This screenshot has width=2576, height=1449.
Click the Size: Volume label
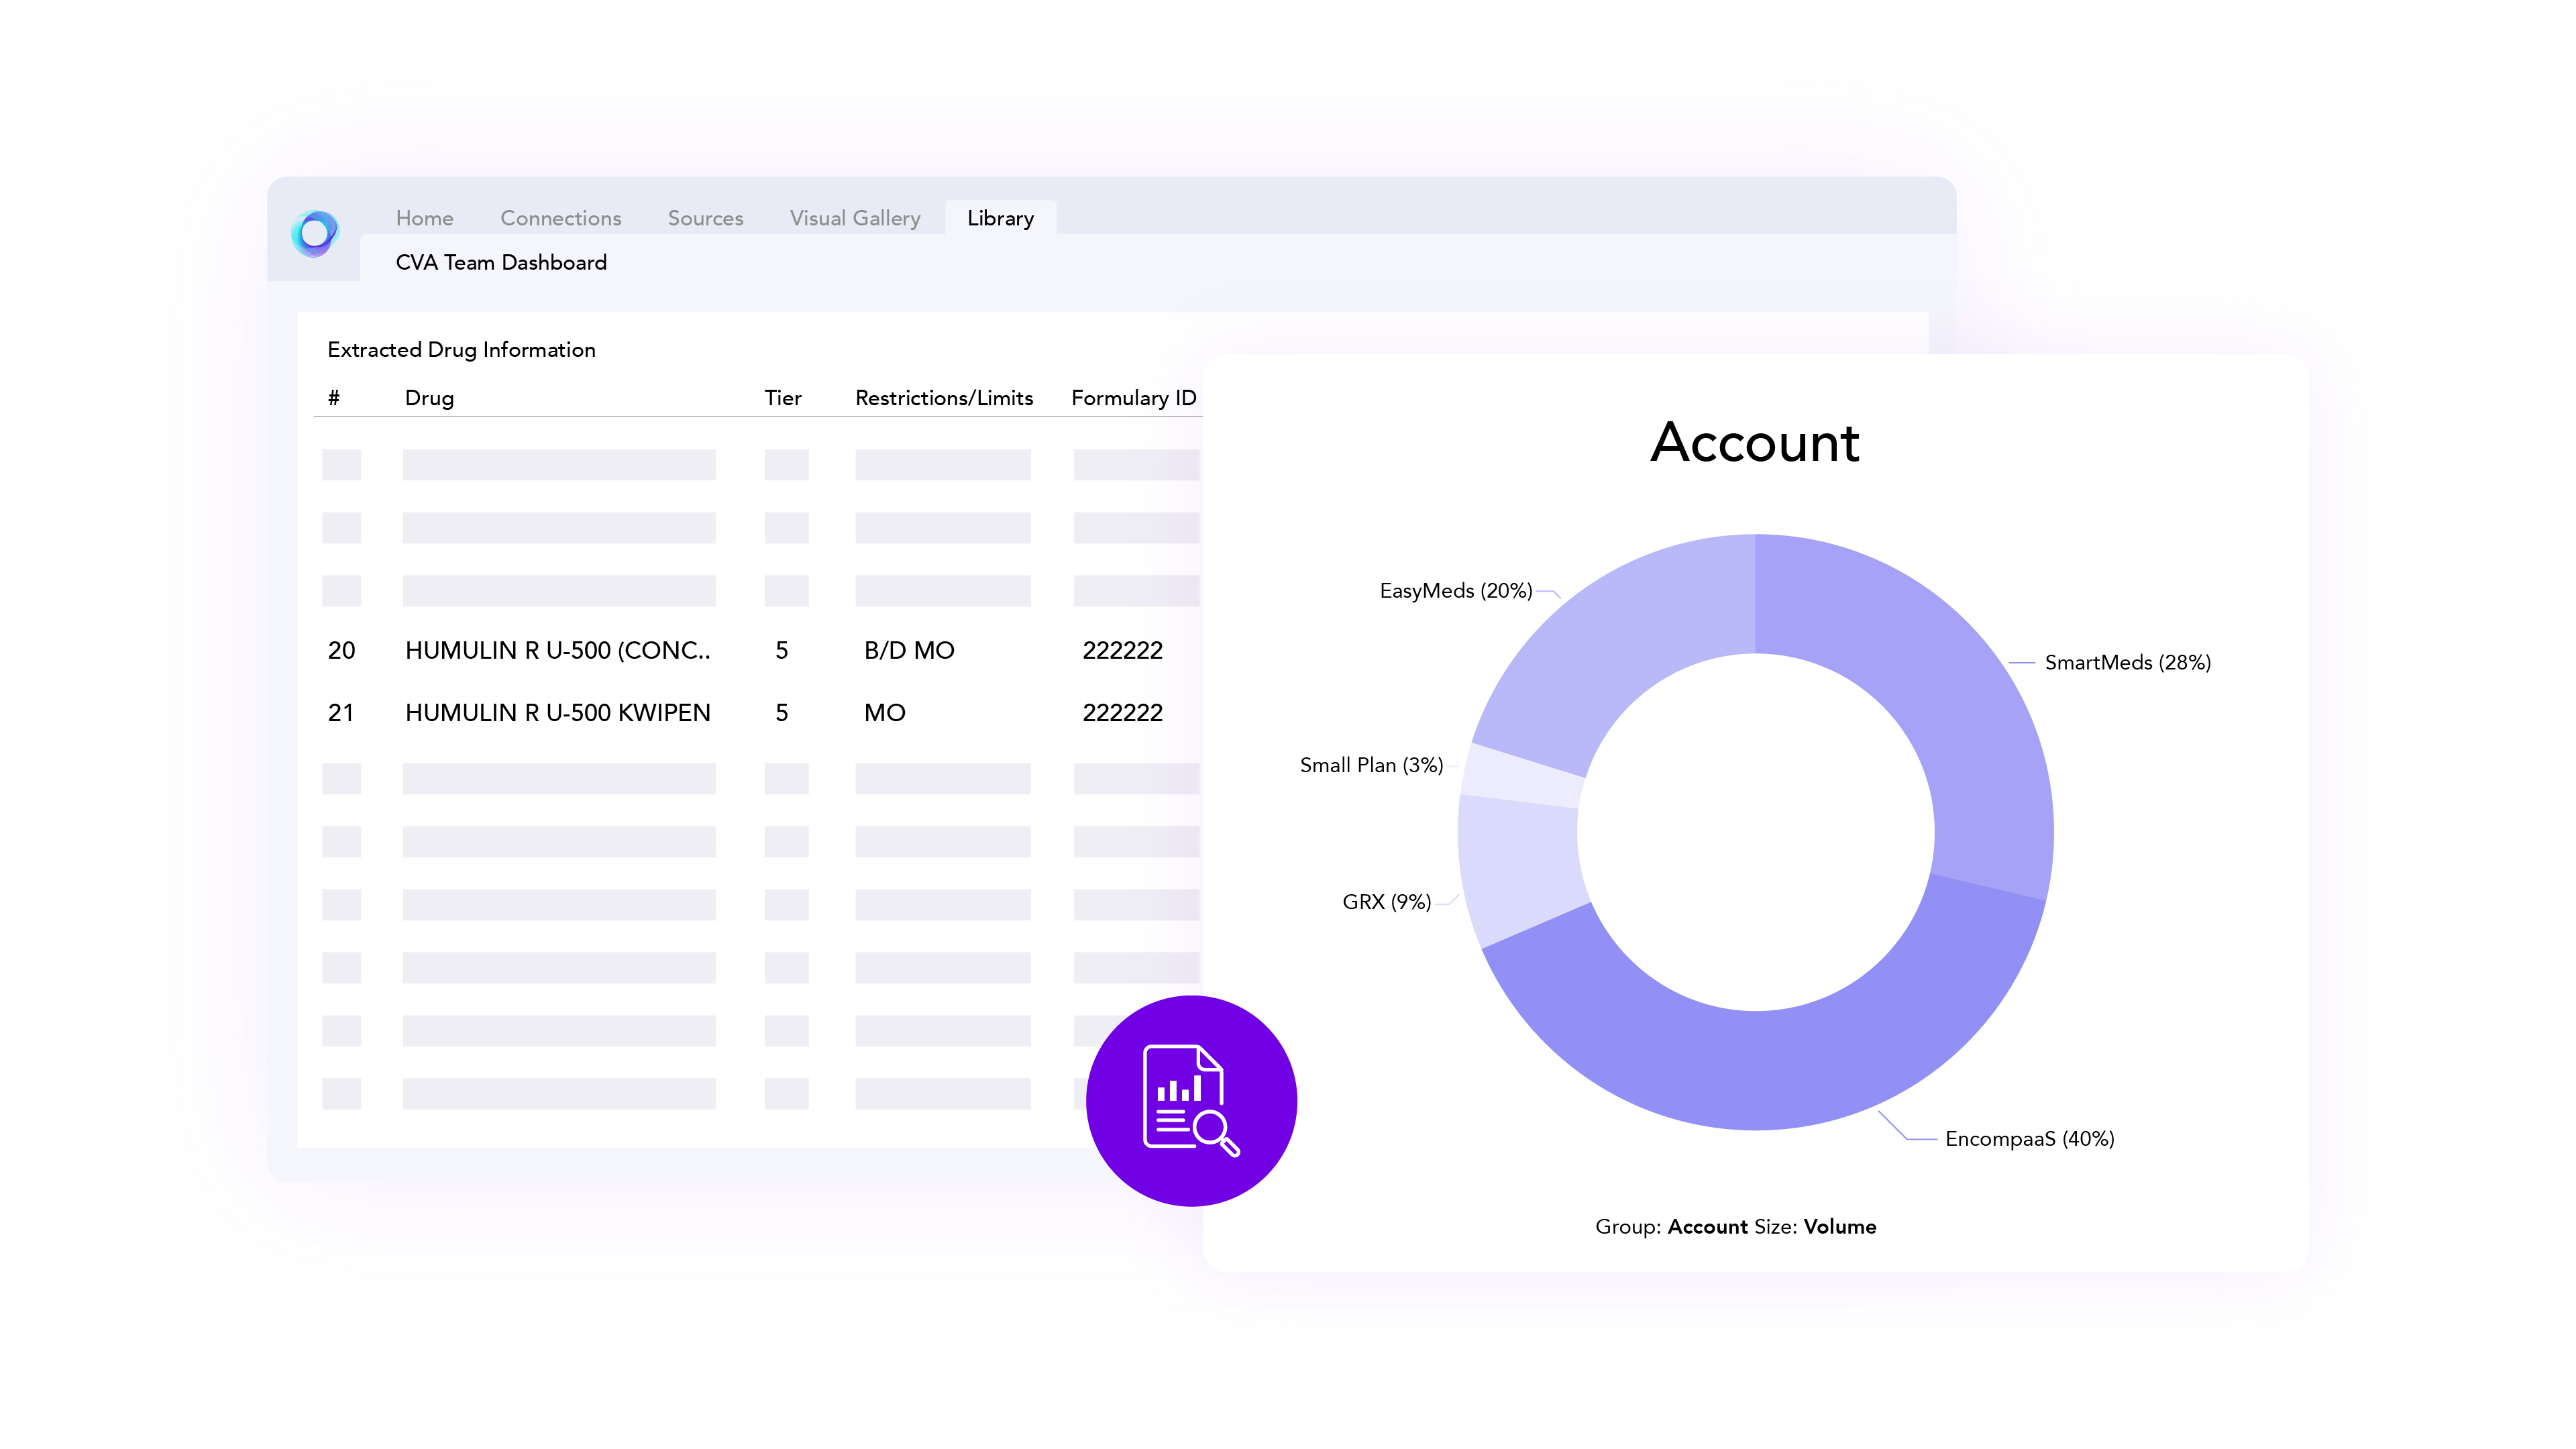[x=1815, y=1226]
